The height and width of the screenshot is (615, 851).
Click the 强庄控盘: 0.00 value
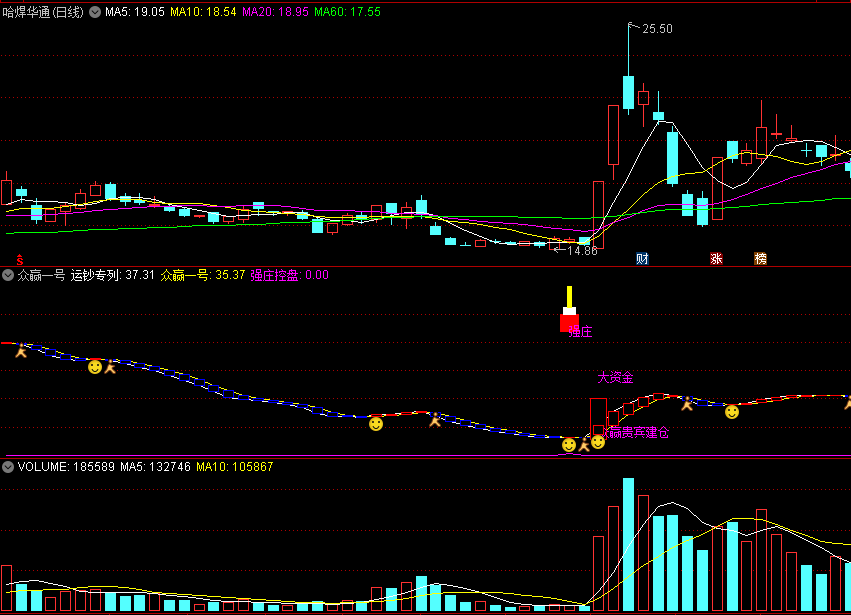tap(289, 275)
